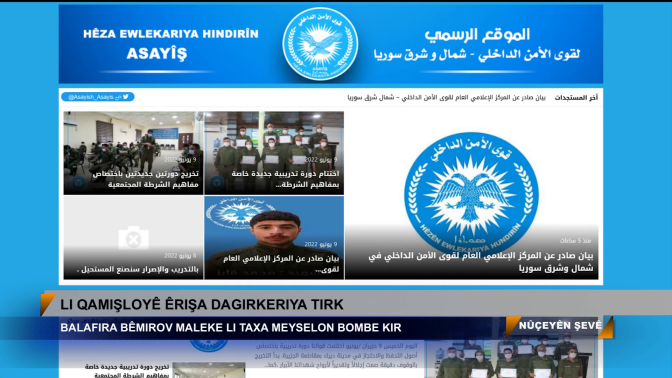Click the bottom-left 'تخريج دورة تدريبية جديدة' headline
The width and height of the screenshot is (672, 378).
pos(127,371)
